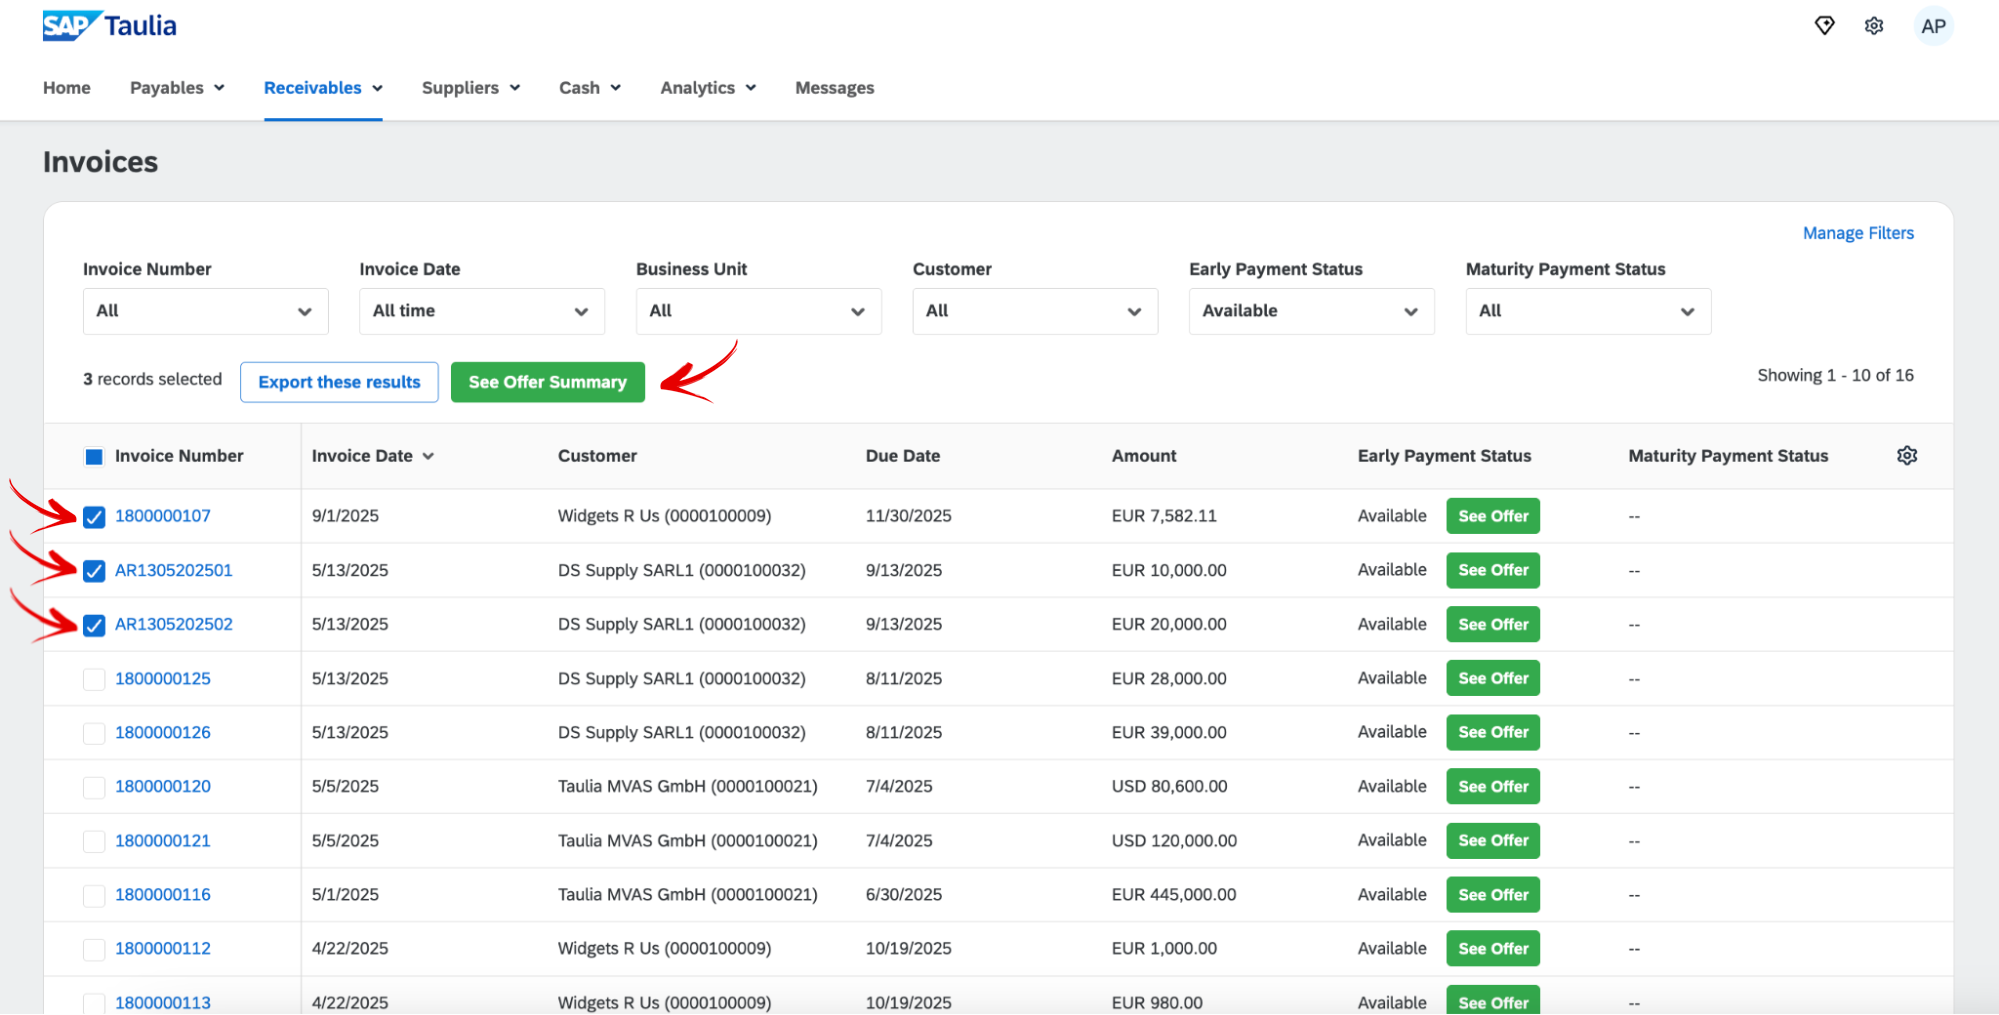Click Invoice Number column header text
Screen dimensions: 1999x1015
(x=179, y=456)
